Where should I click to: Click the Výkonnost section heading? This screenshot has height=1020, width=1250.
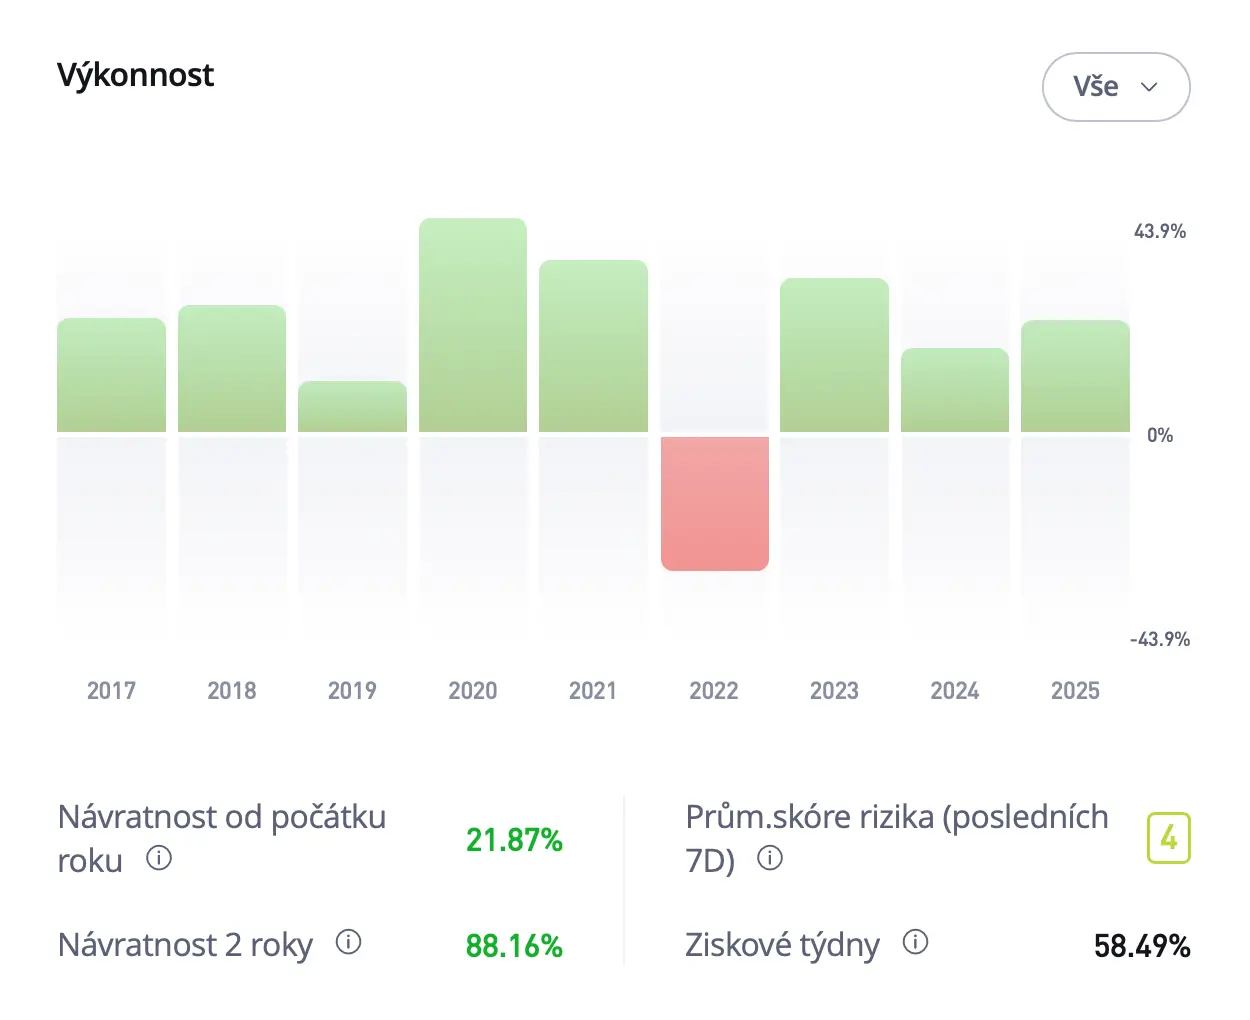(x=135, y=75)
